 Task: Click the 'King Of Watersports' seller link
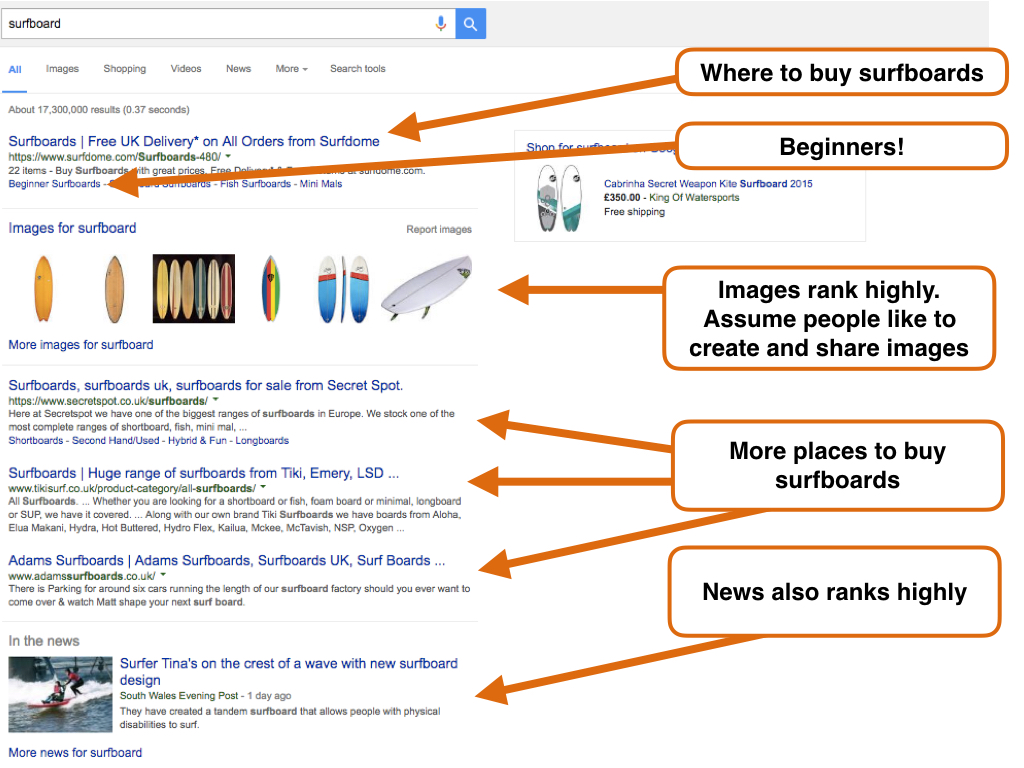pos(694,198)
